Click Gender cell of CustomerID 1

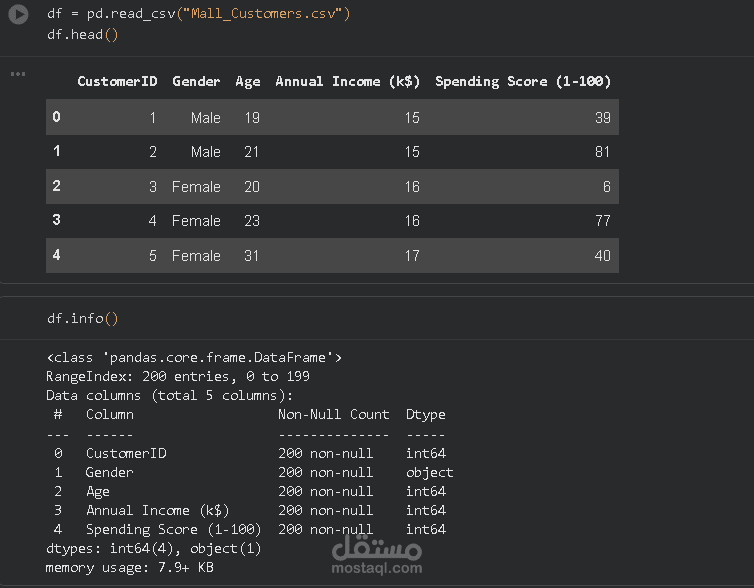(206, 118)
